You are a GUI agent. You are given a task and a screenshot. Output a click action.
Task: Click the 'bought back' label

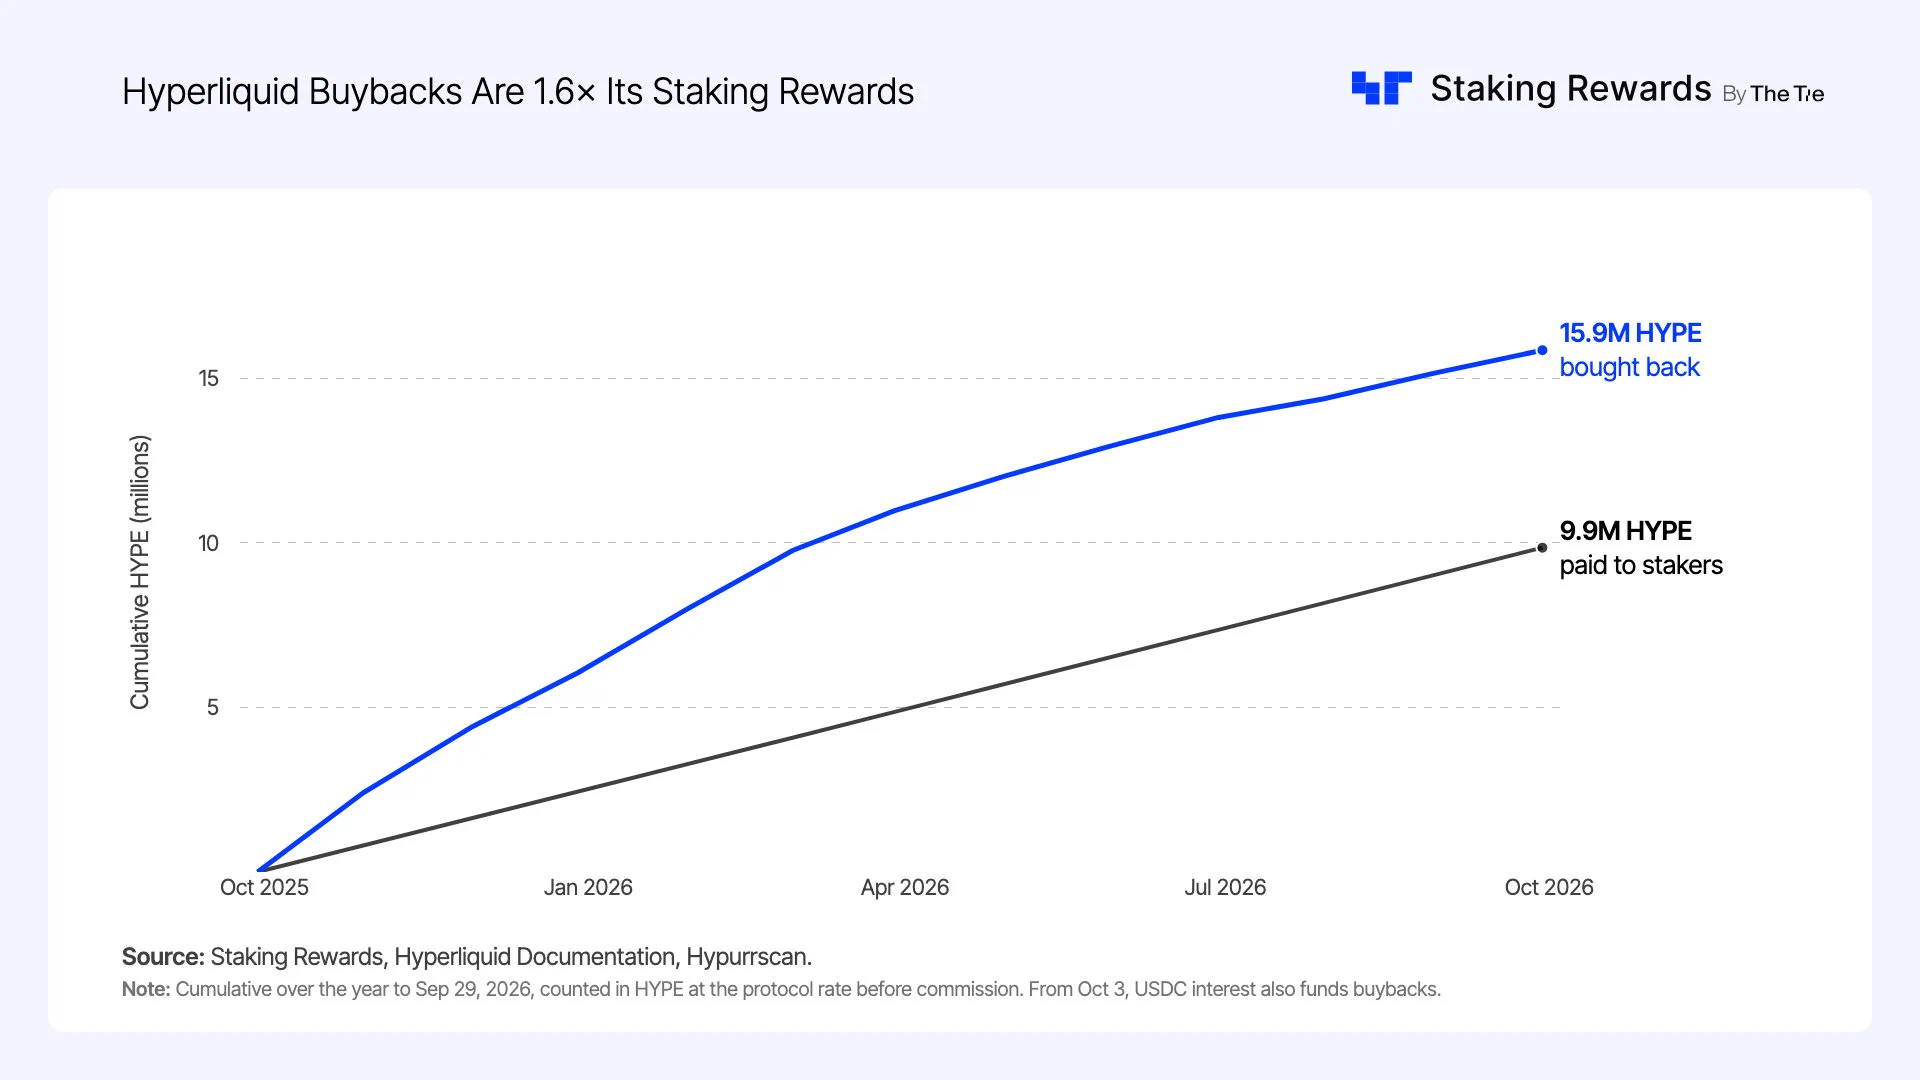(1629, 367)
